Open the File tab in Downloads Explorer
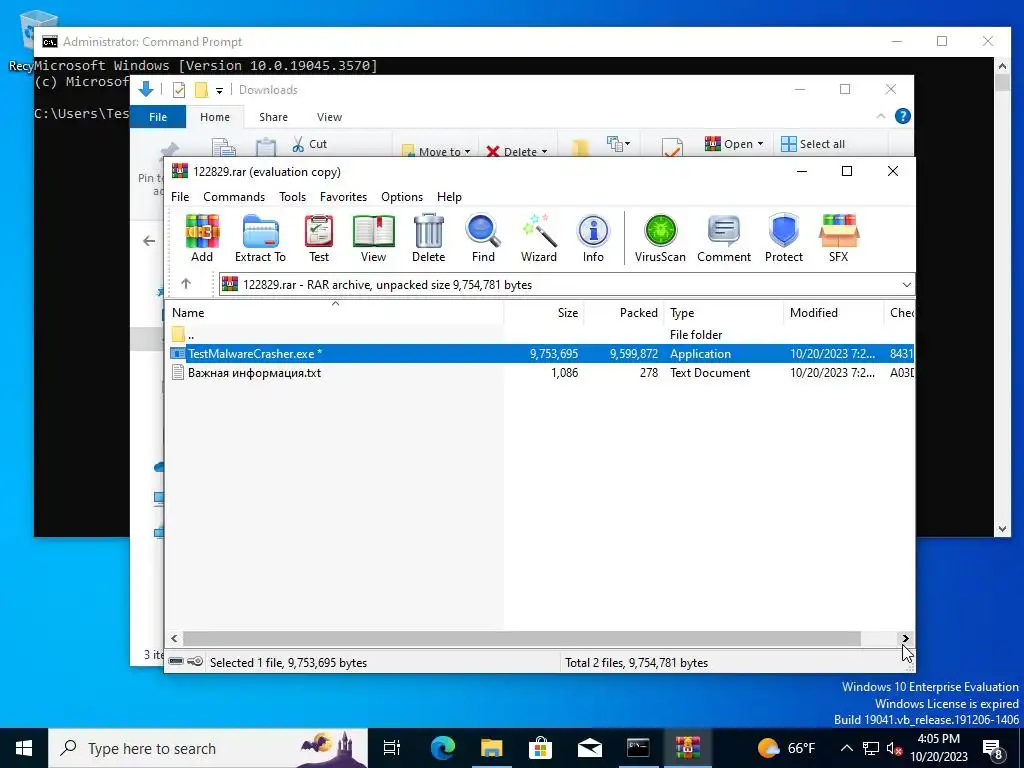Screen dimensions: 1024x768 (x=158, y=117)
